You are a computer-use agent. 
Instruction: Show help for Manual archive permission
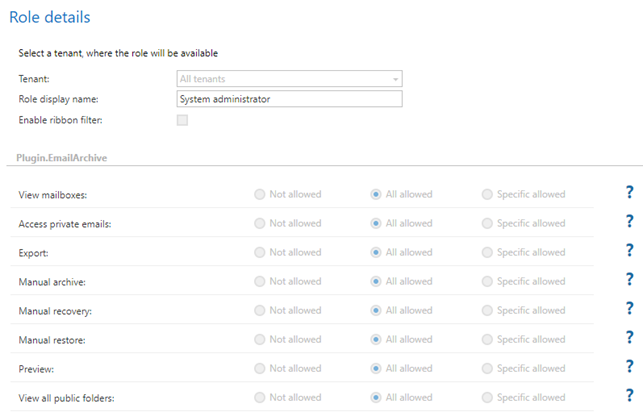tap(629, 280)
